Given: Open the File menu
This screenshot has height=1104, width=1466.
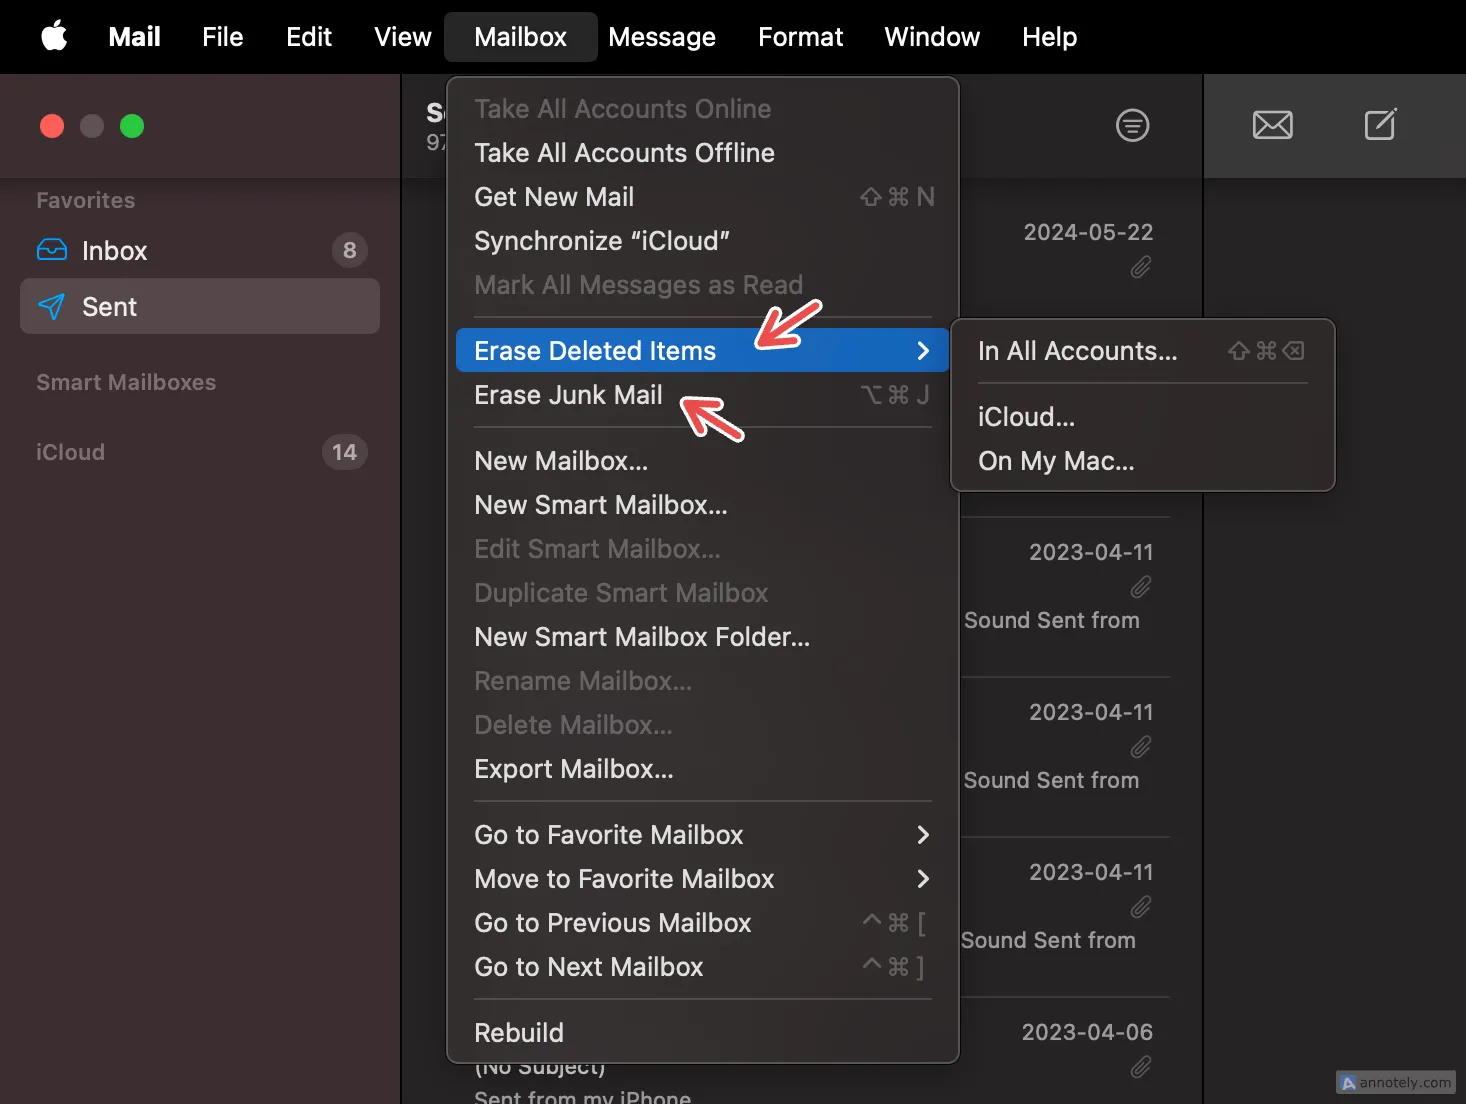Looking at the screenshot, I should (x=222, y=37).
